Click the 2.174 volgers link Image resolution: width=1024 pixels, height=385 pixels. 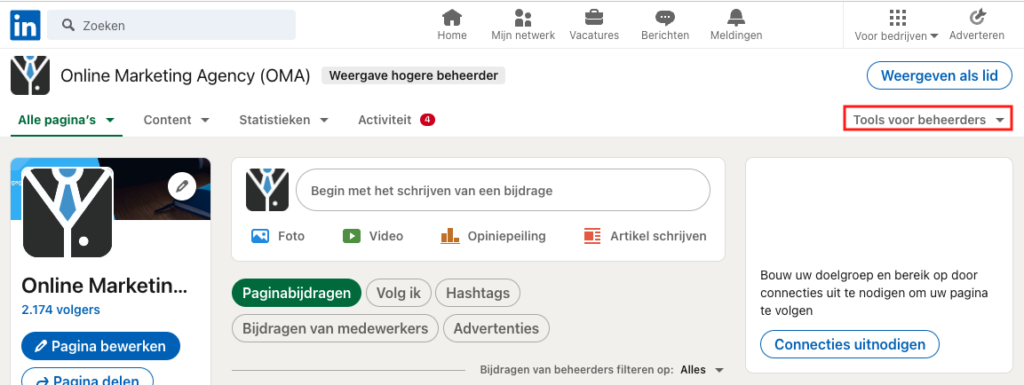(x=60, y=309)
